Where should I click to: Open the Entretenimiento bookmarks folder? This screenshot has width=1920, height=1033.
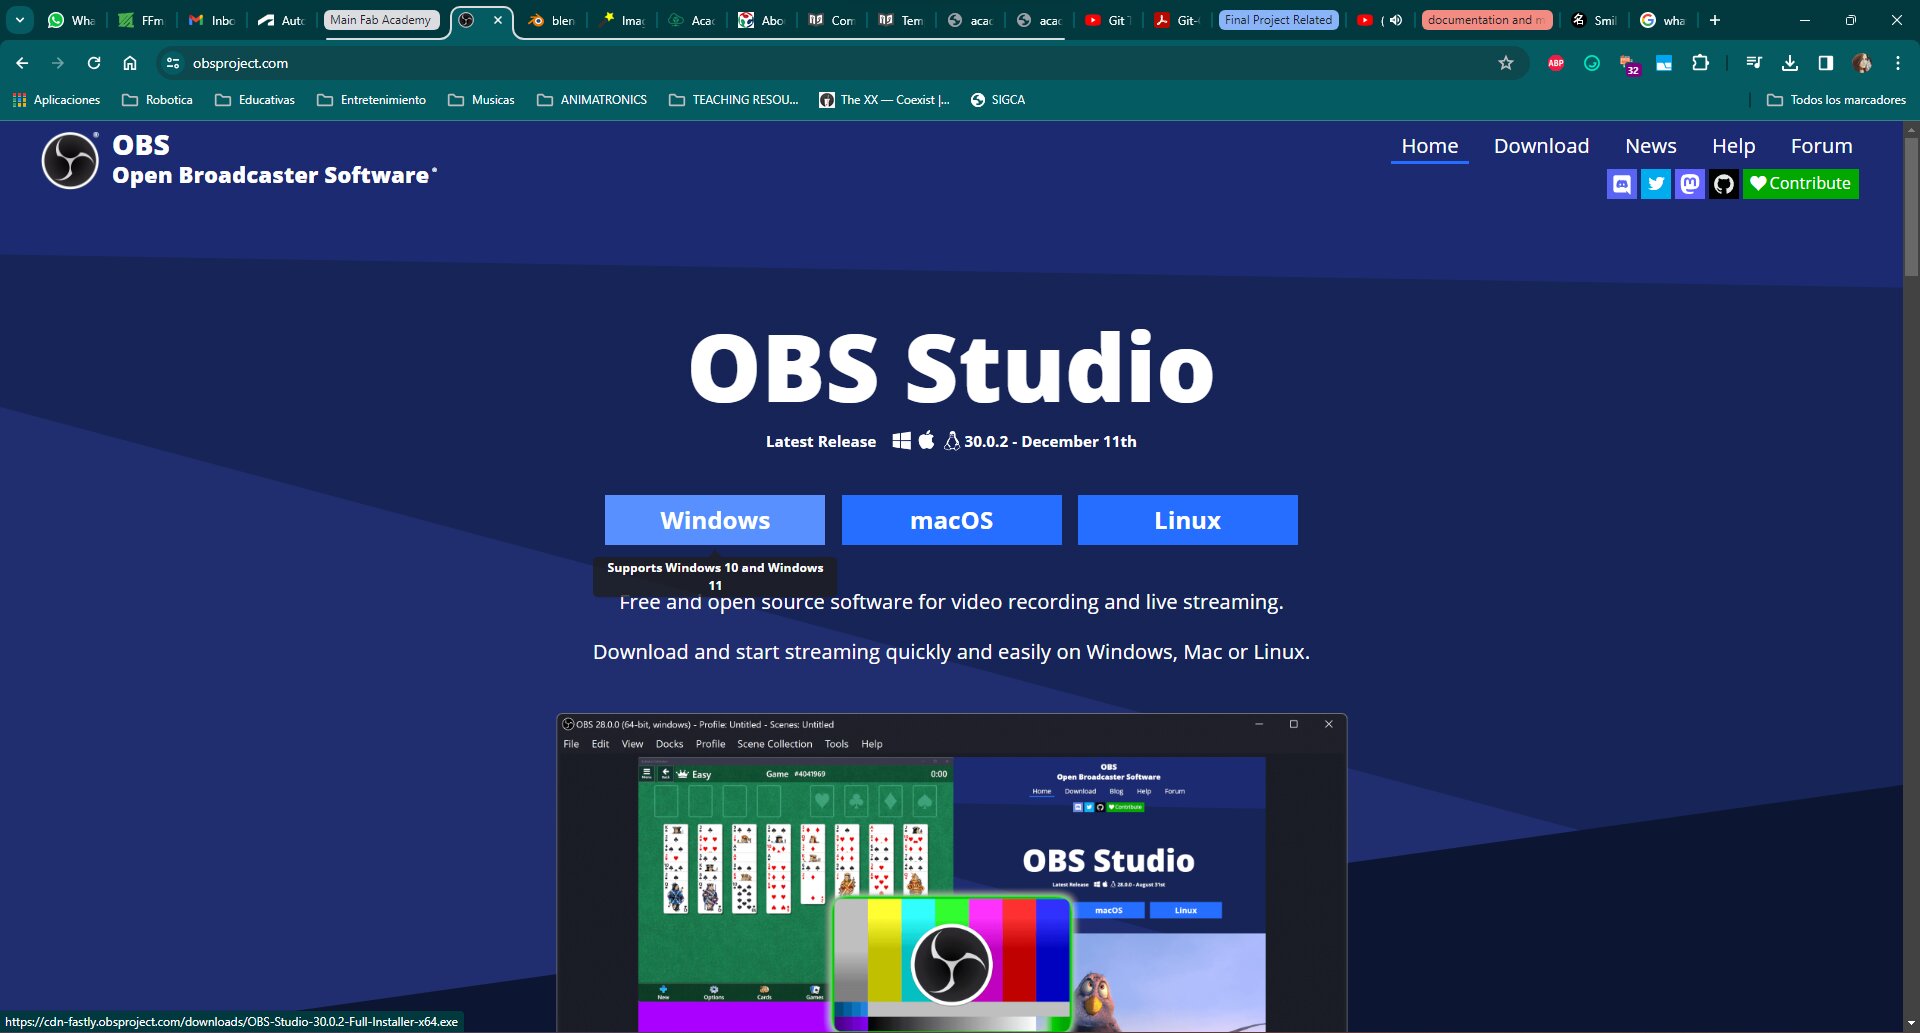click(371, 100)
